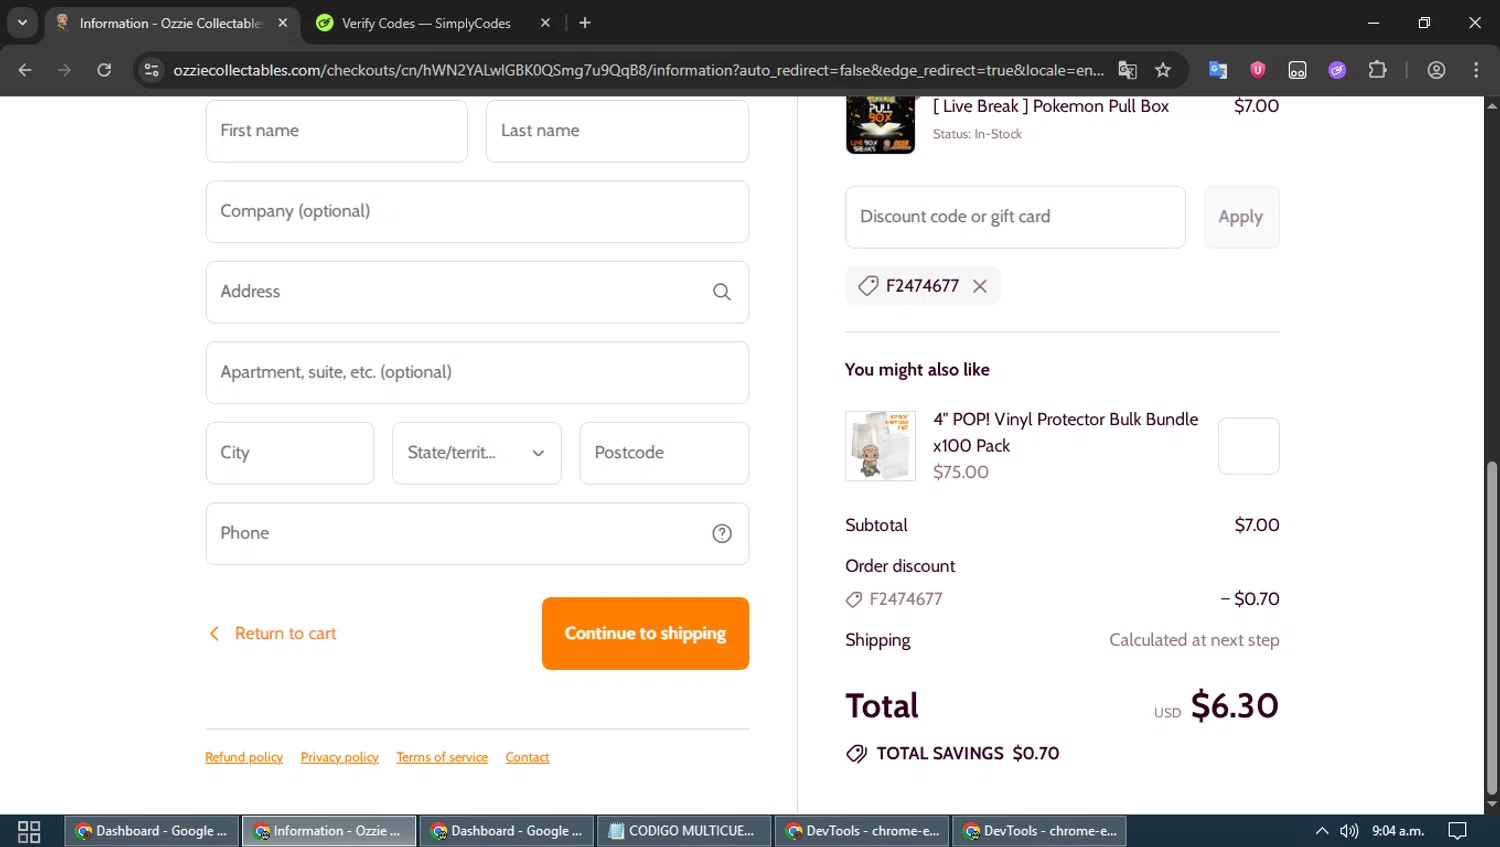
Task: Open the red shield extension icon
Action: [1257, 70]
